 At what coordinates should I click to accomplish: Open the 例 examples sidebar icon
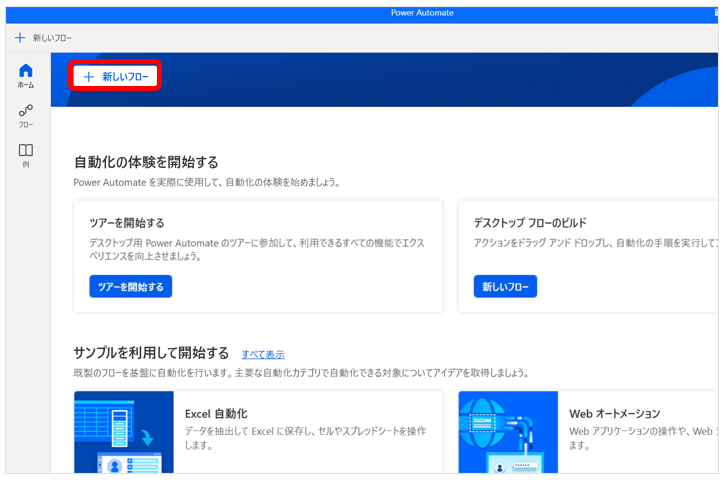pos(26,155)
